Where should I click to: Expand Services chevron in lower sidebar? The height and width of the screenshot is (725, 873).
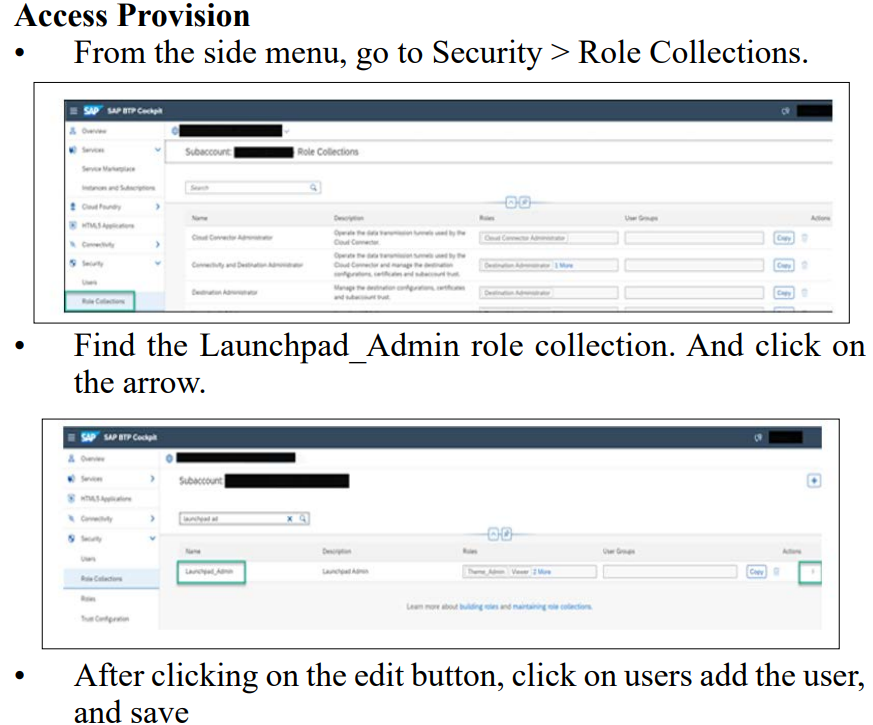click(x=152, y=479)
